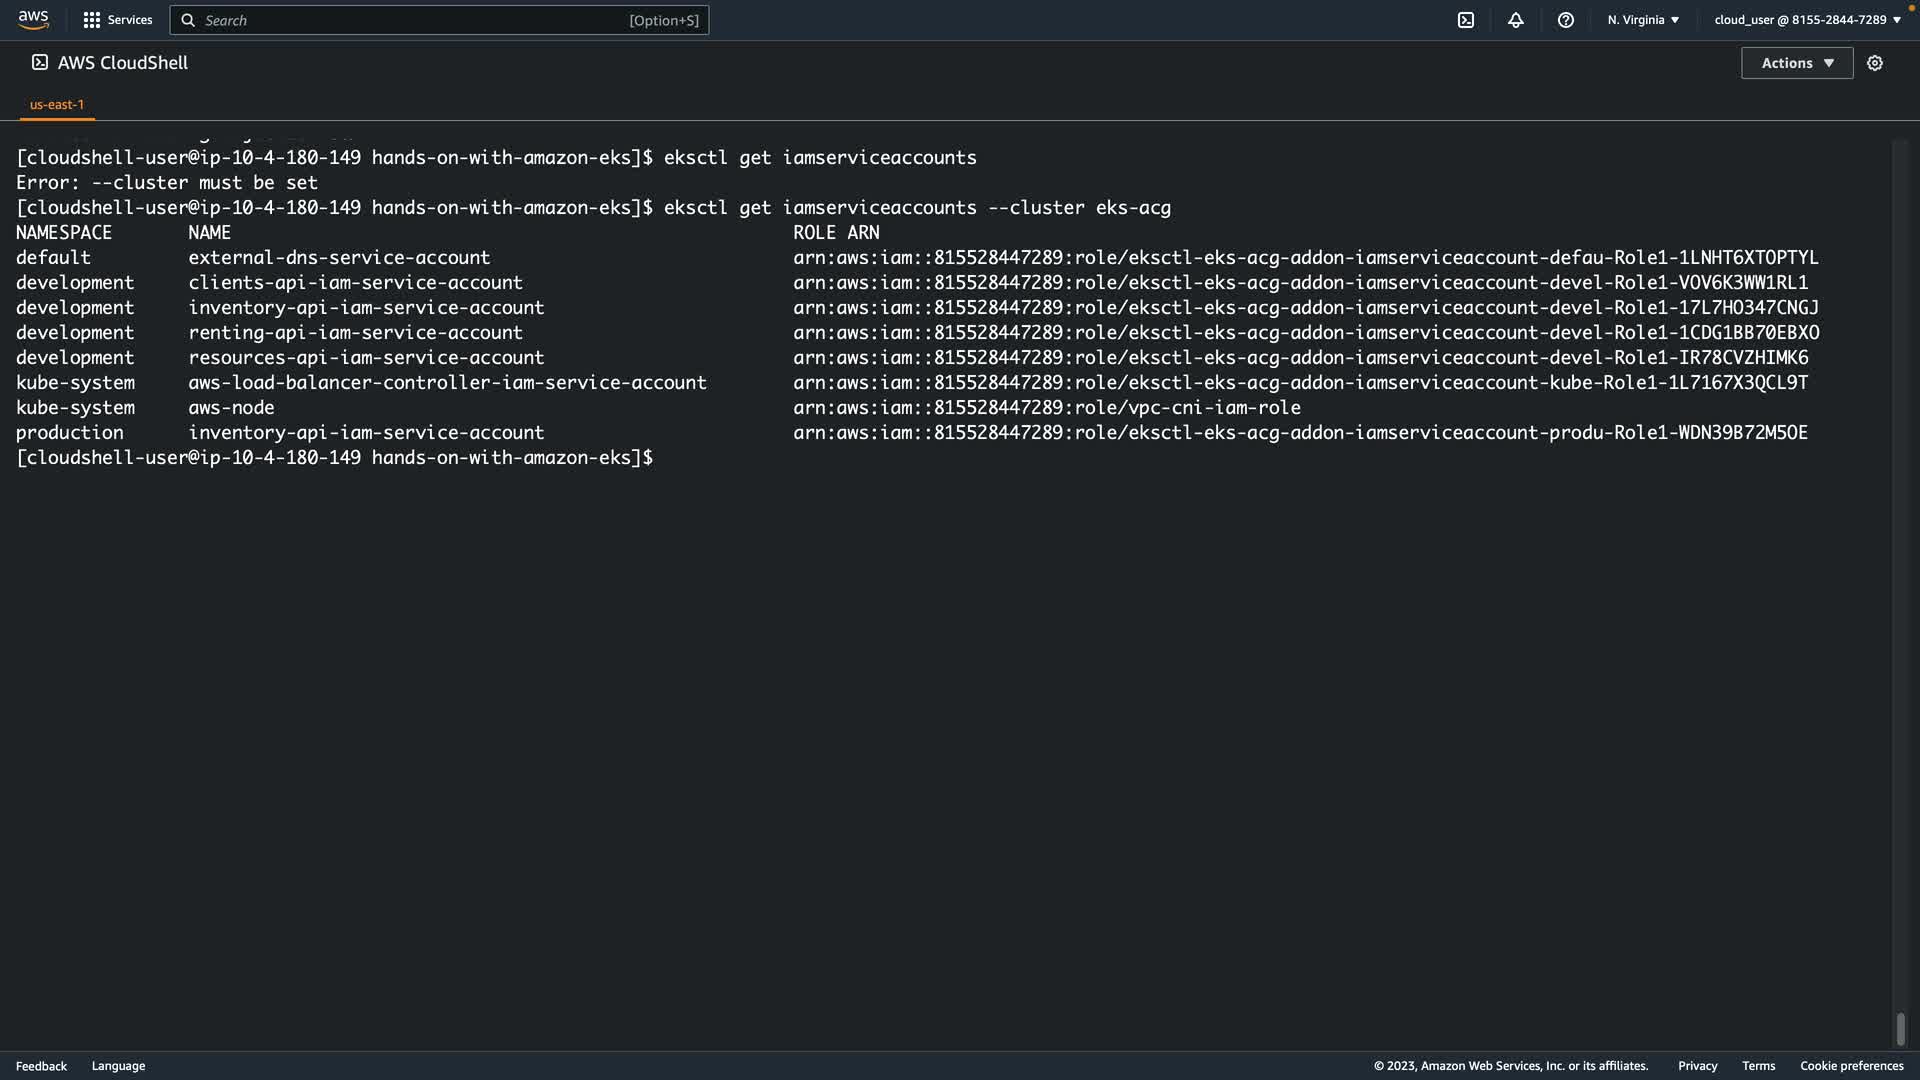Open the Language selector in footer
Viewport: 1920px width, 1080px height.
118,1066
